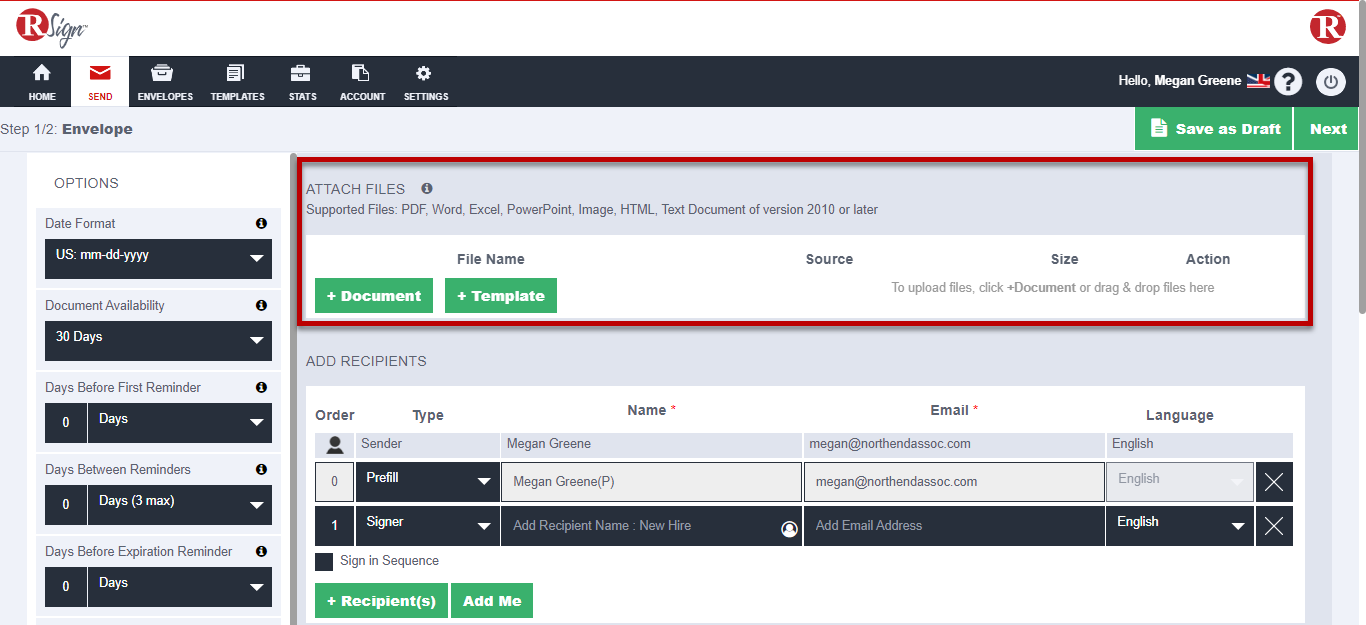Open the Signer type dropdown
Viewport: 1366px width, 625px height.
[427, 526]
